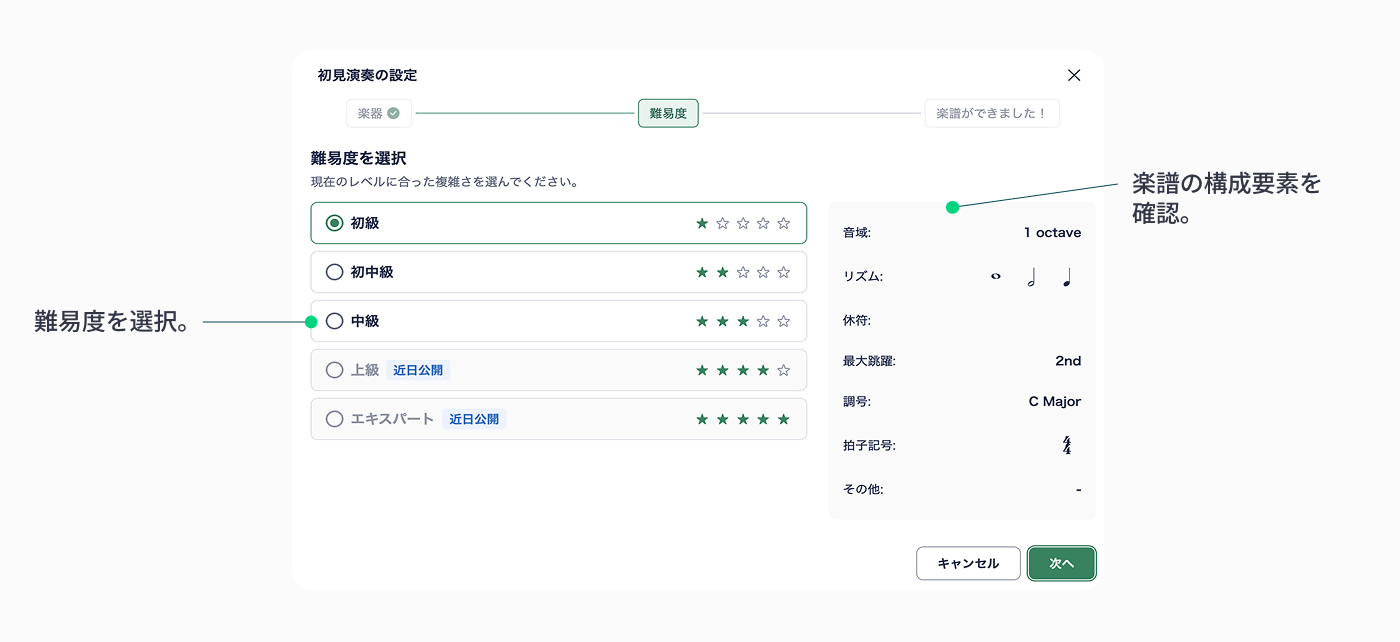Click the third star in 中級 row
This screenshot has height=642, width=1400.
743,321
